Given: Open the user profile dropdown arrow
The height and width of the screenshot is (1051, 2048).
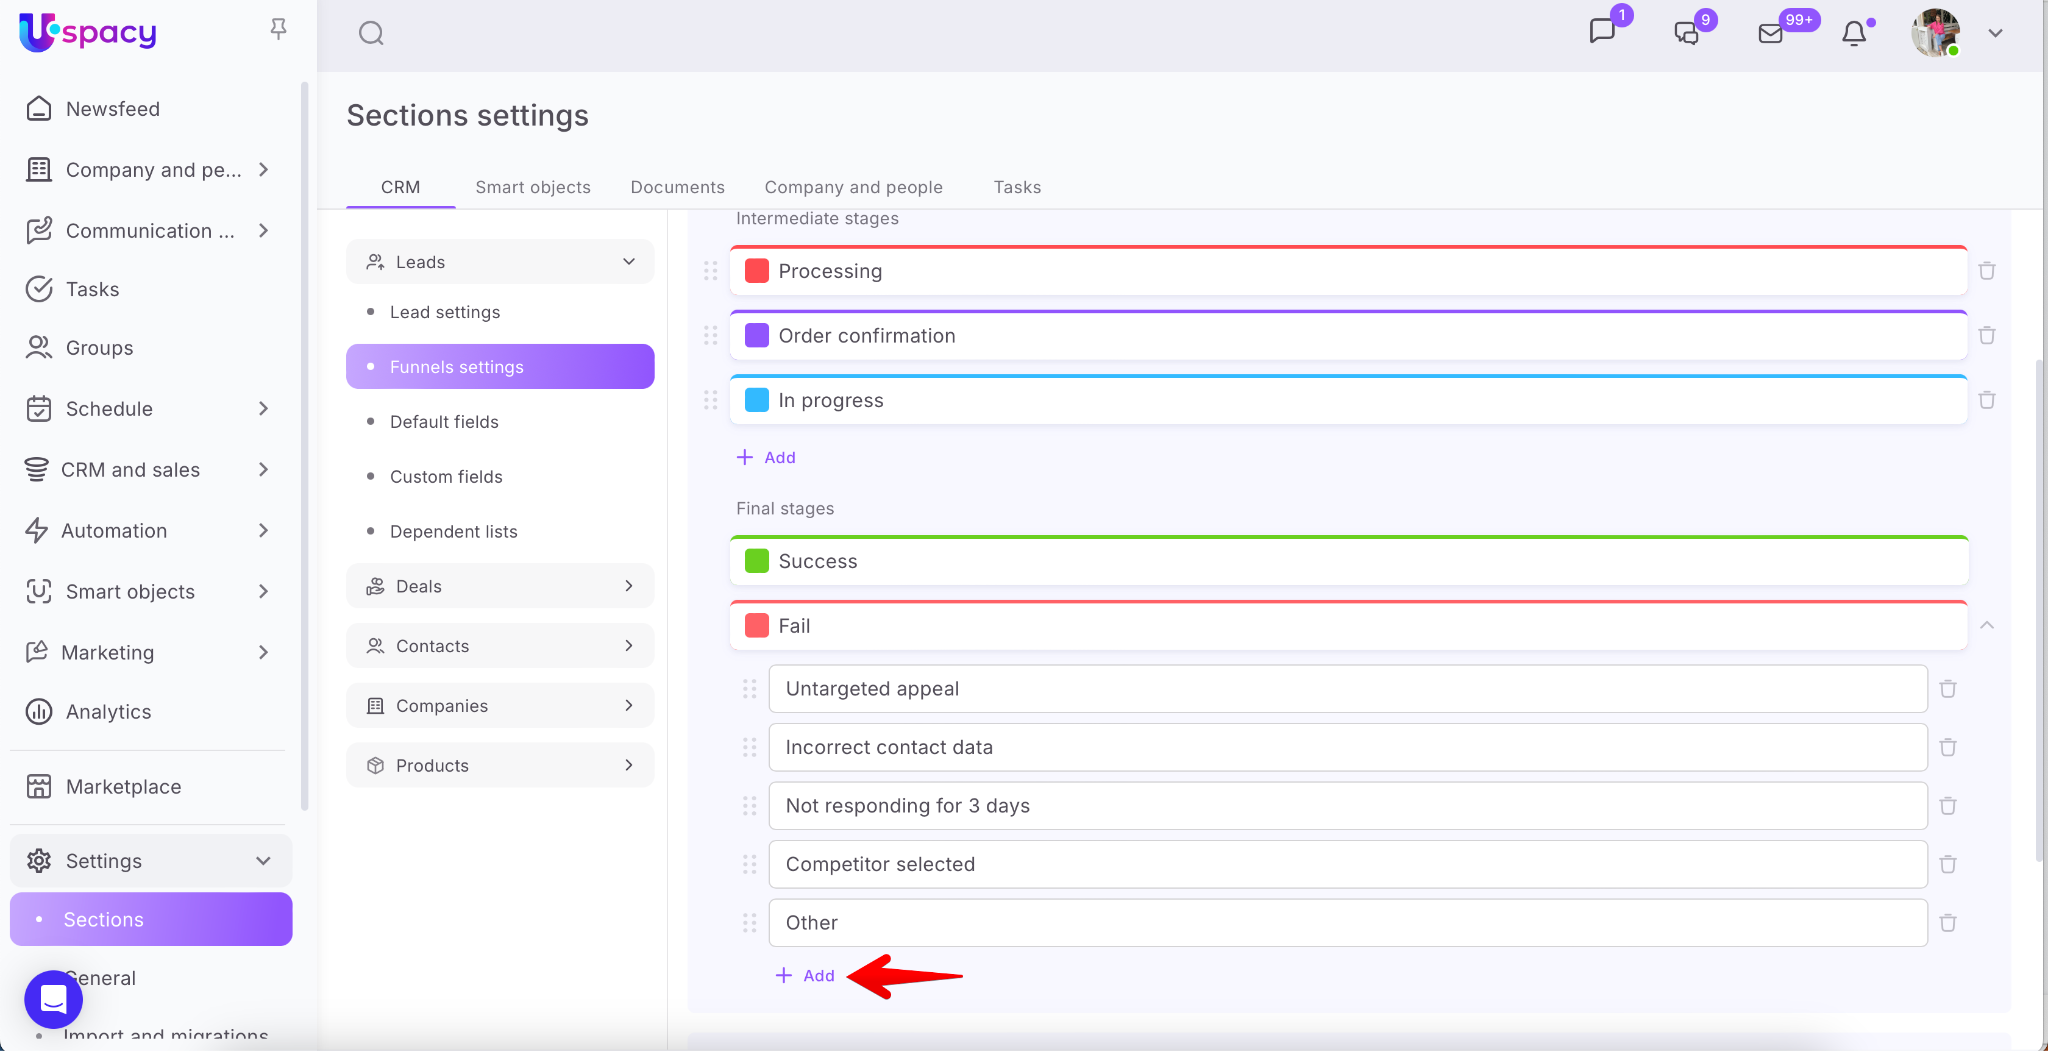Looking at the screenshot, I should coord(1996,33).
